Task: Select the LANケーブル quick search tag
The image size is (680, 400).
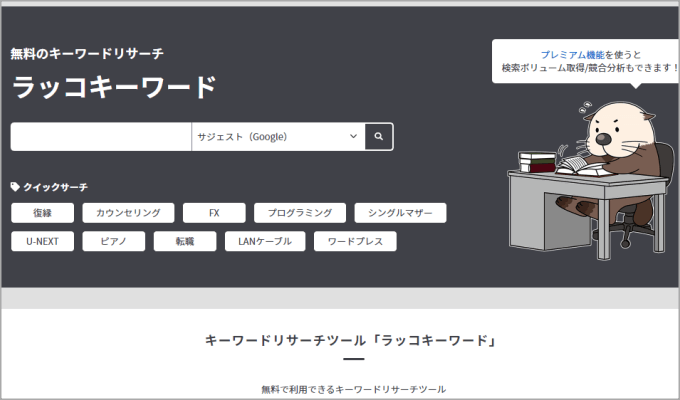Action: click(265, 241)
